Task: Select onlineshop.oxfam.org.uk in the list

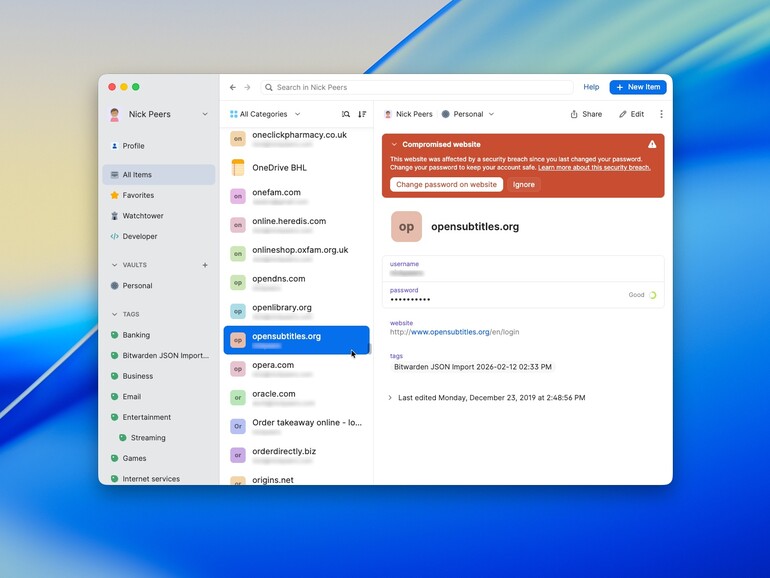Action: point(296,254)
